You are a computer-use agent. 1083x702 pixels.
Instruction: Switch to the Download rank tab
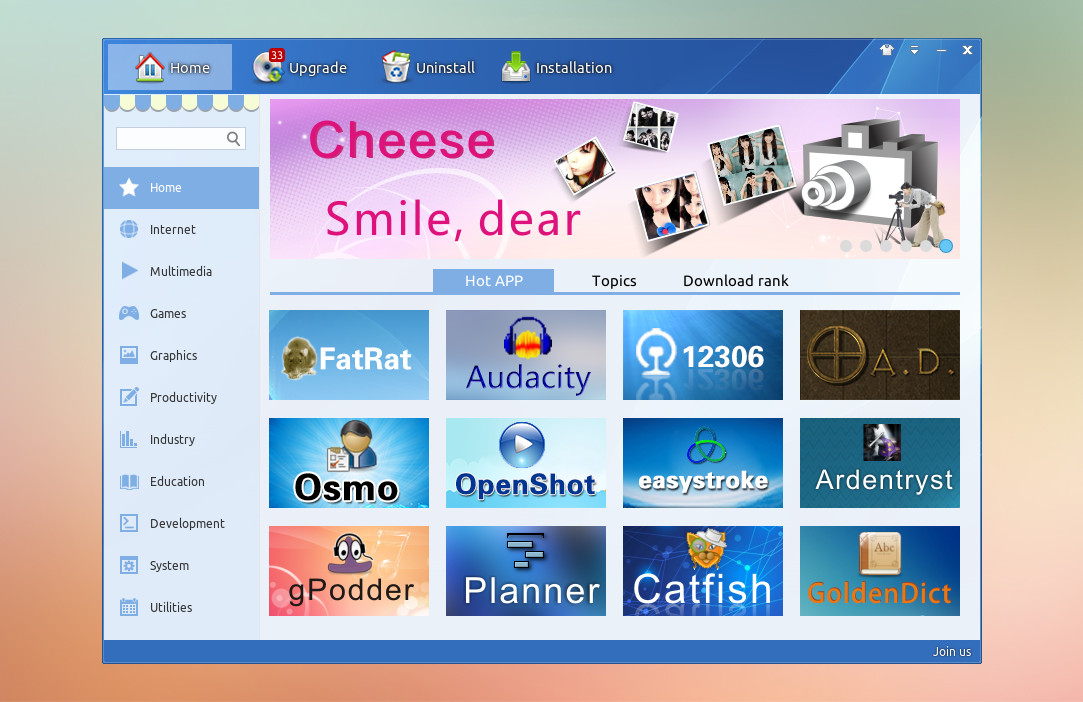click(x=735, y=281)
